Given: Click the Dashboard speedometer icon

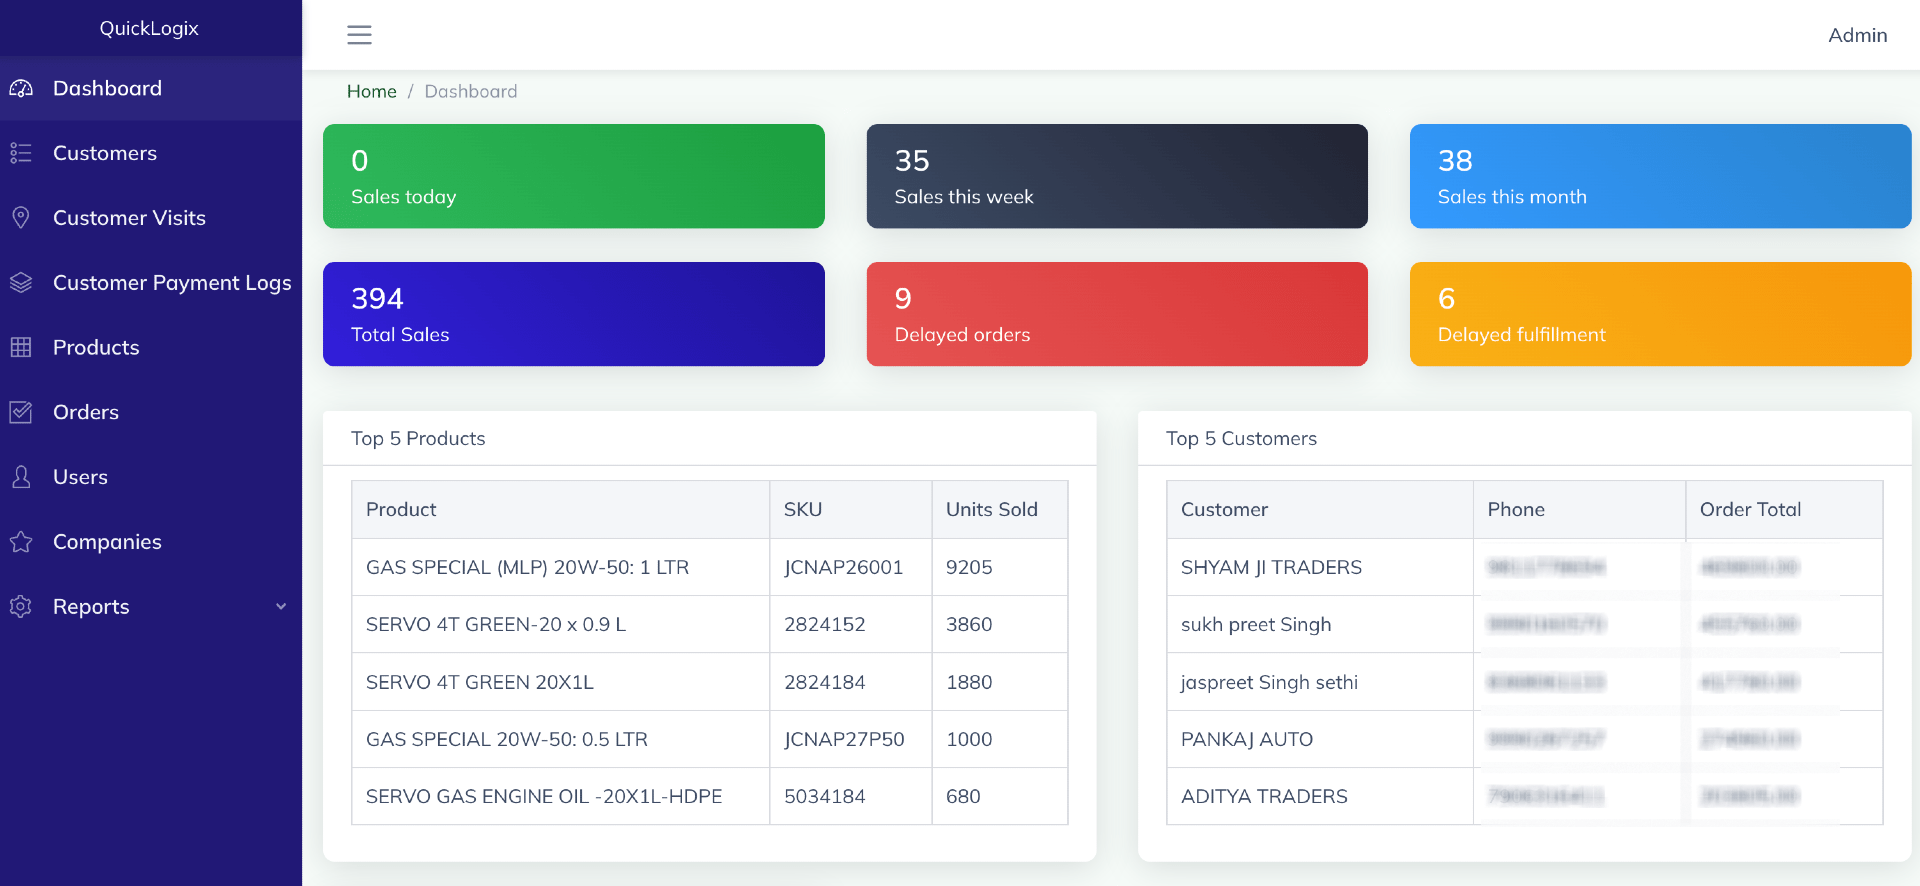Looking at the screenshot, I should click(21, 89).
